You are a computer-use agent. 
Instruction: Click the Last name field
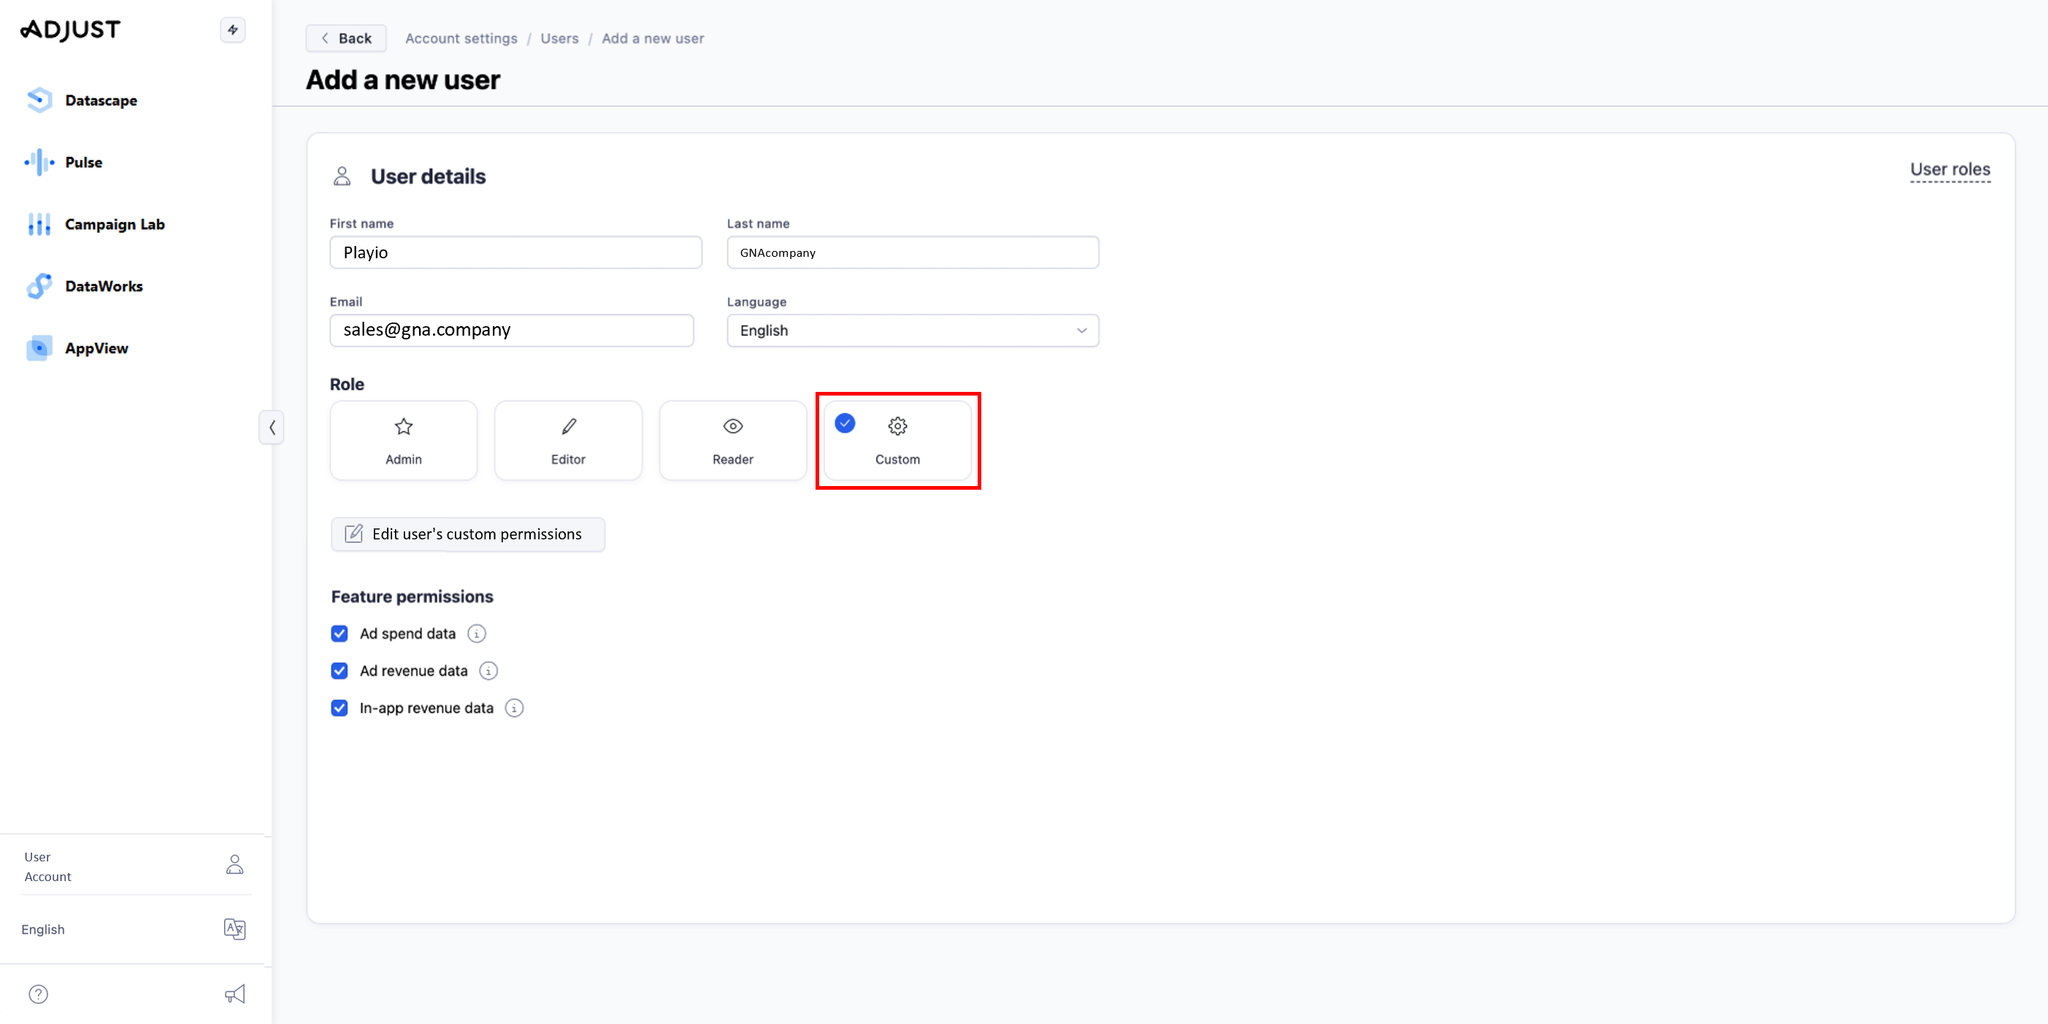(x=913, y=252)
